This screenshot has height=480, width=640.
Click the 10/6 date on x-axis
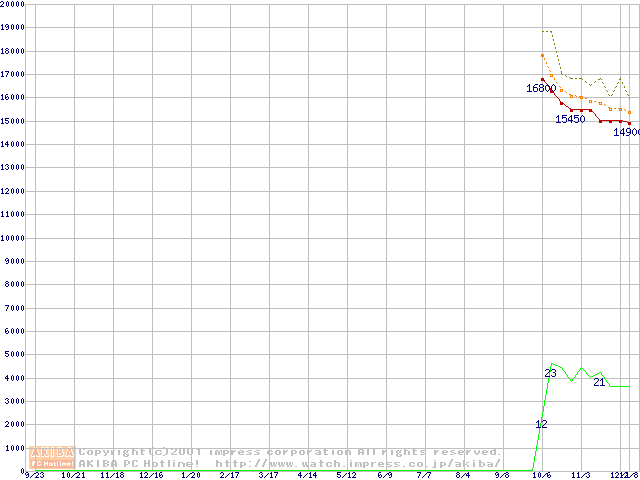click(542, 476)
